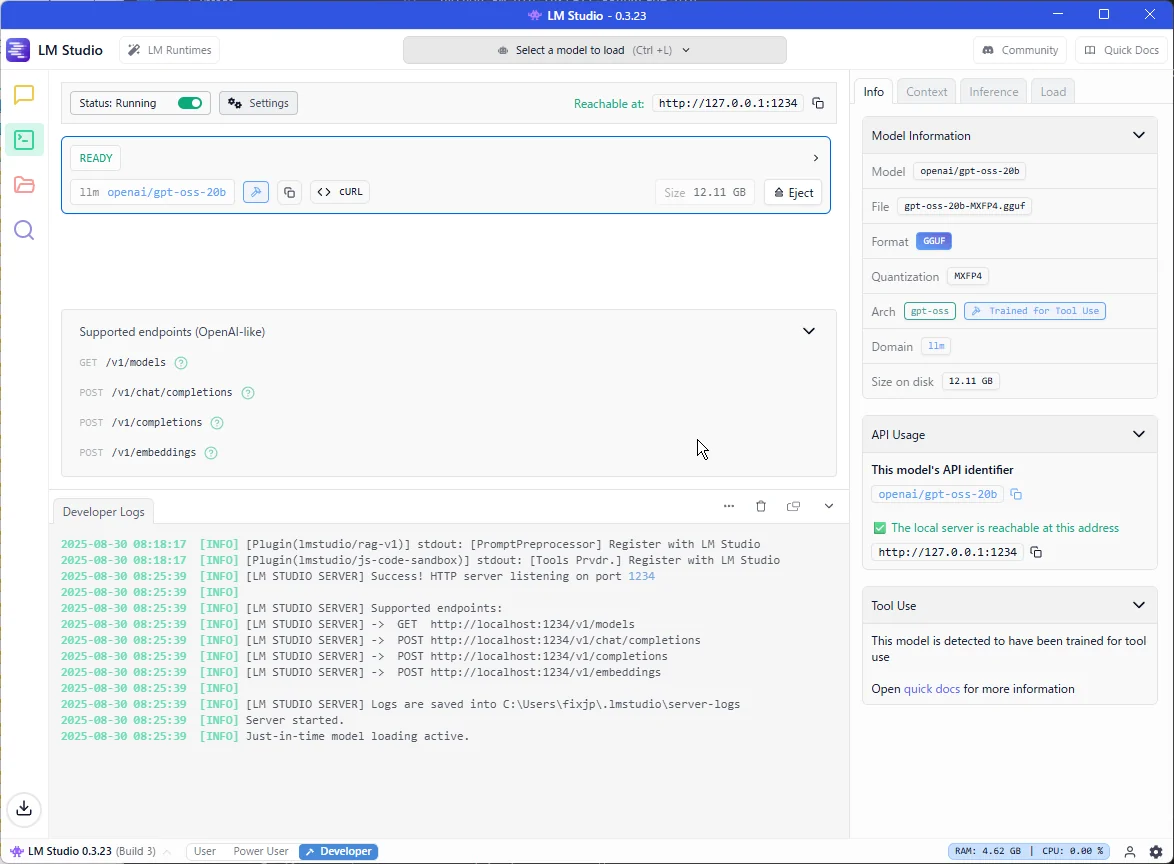This screenshot has width=1174, height=864.
Task: Clear developer logs with trash icon
Action: click(x=761, y=506)
